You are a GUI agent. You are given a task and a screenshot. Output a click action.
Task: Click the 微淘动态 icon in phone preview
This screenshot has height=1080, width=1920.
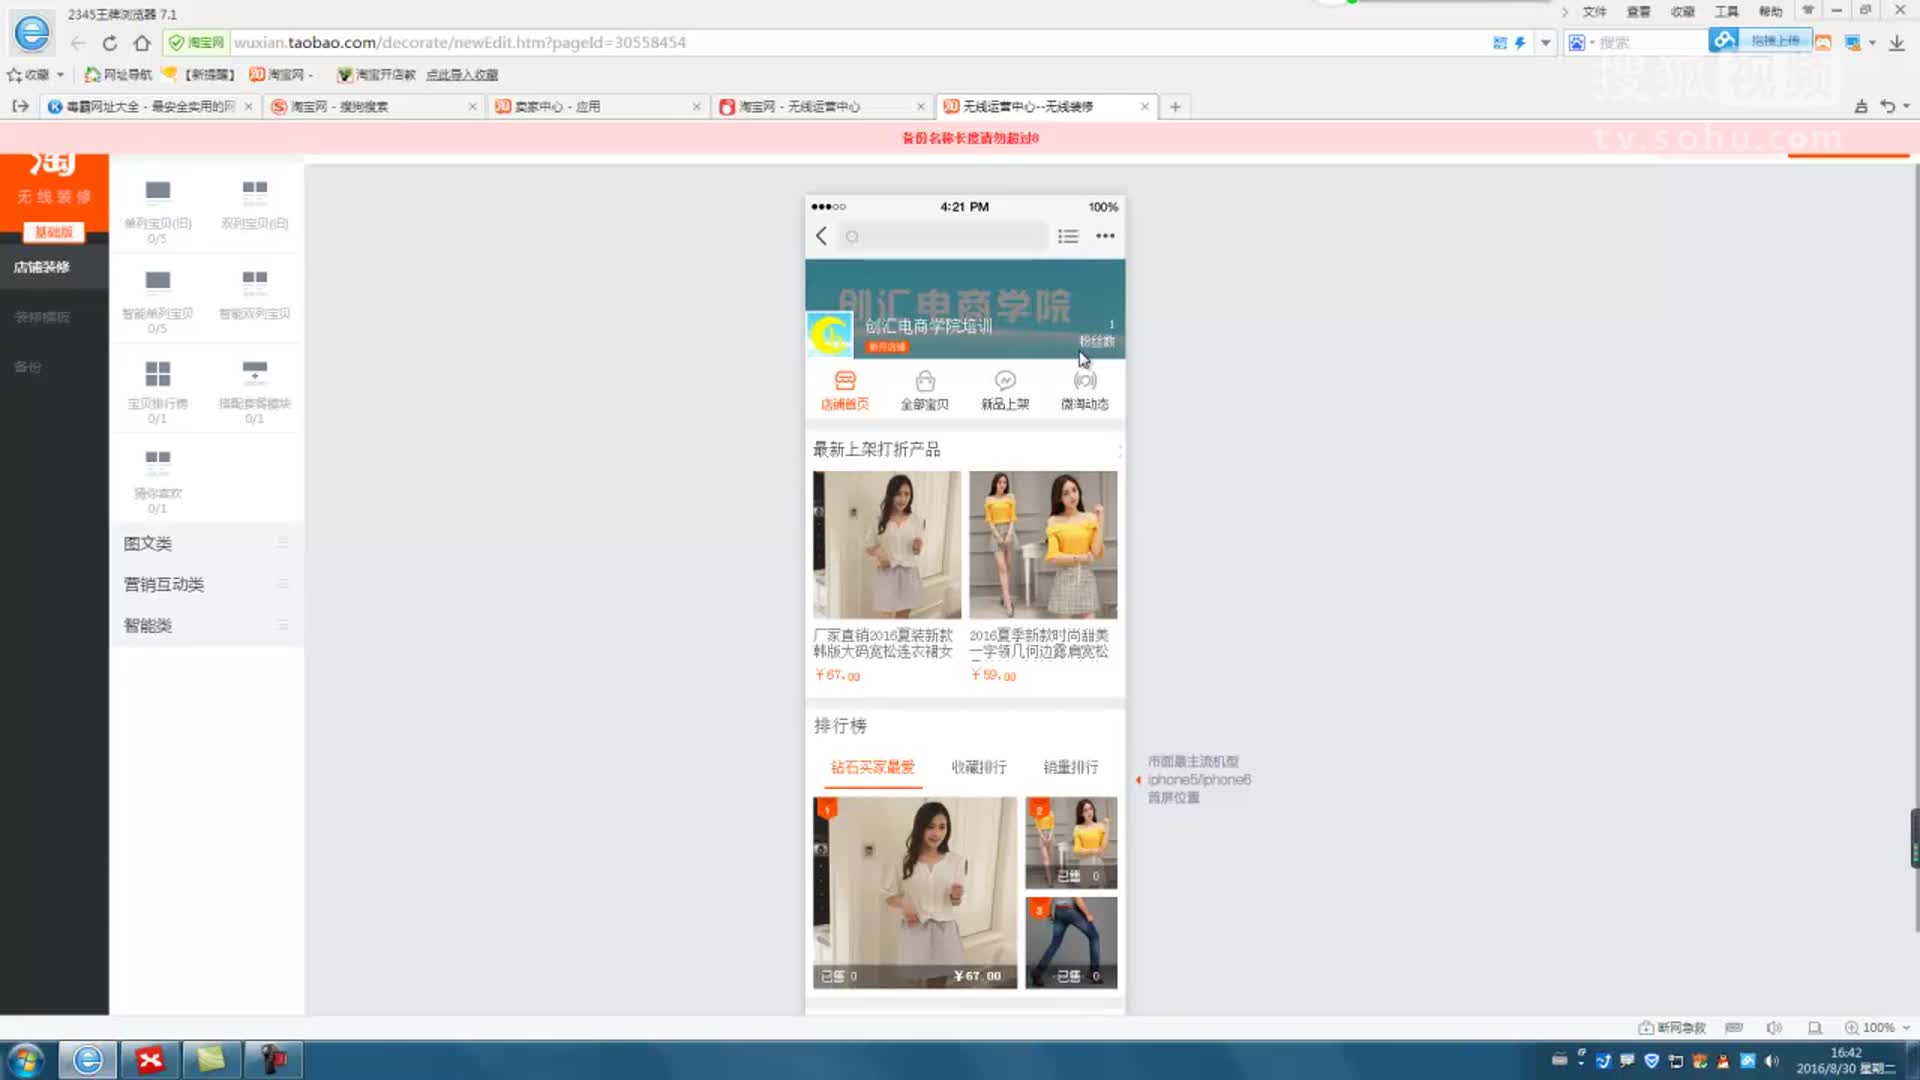pyautogui.click(x=1085, y=382)
